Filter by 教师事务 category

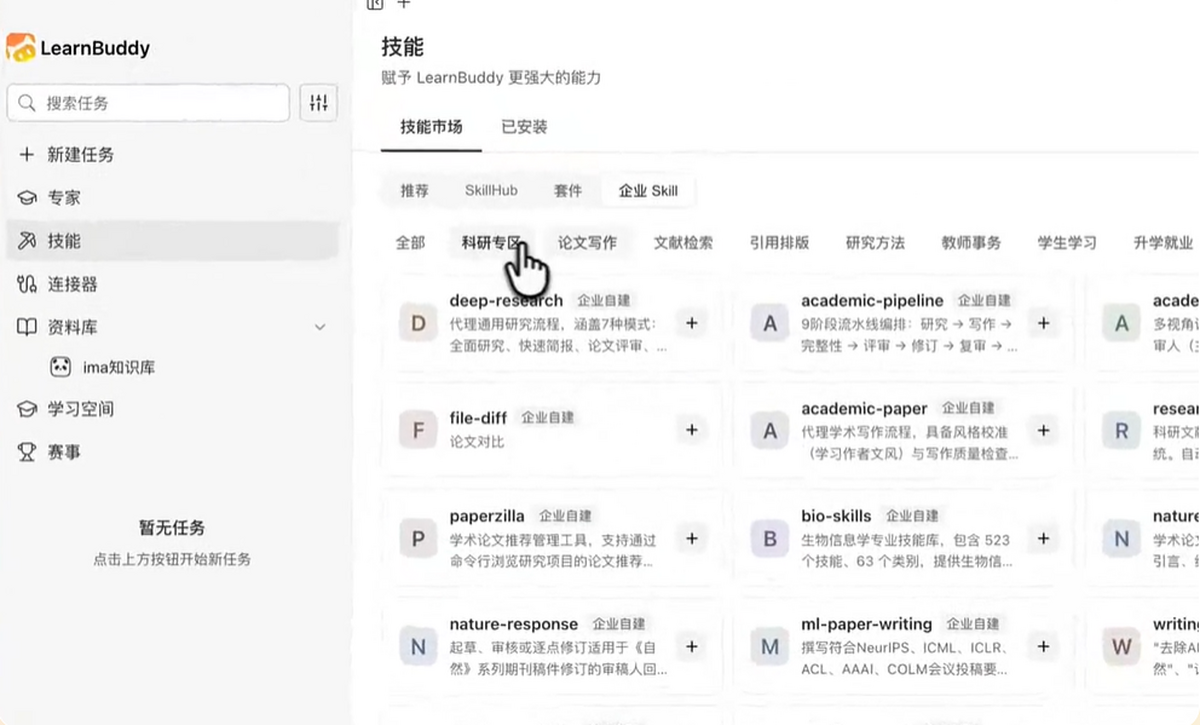coord(971,242)
